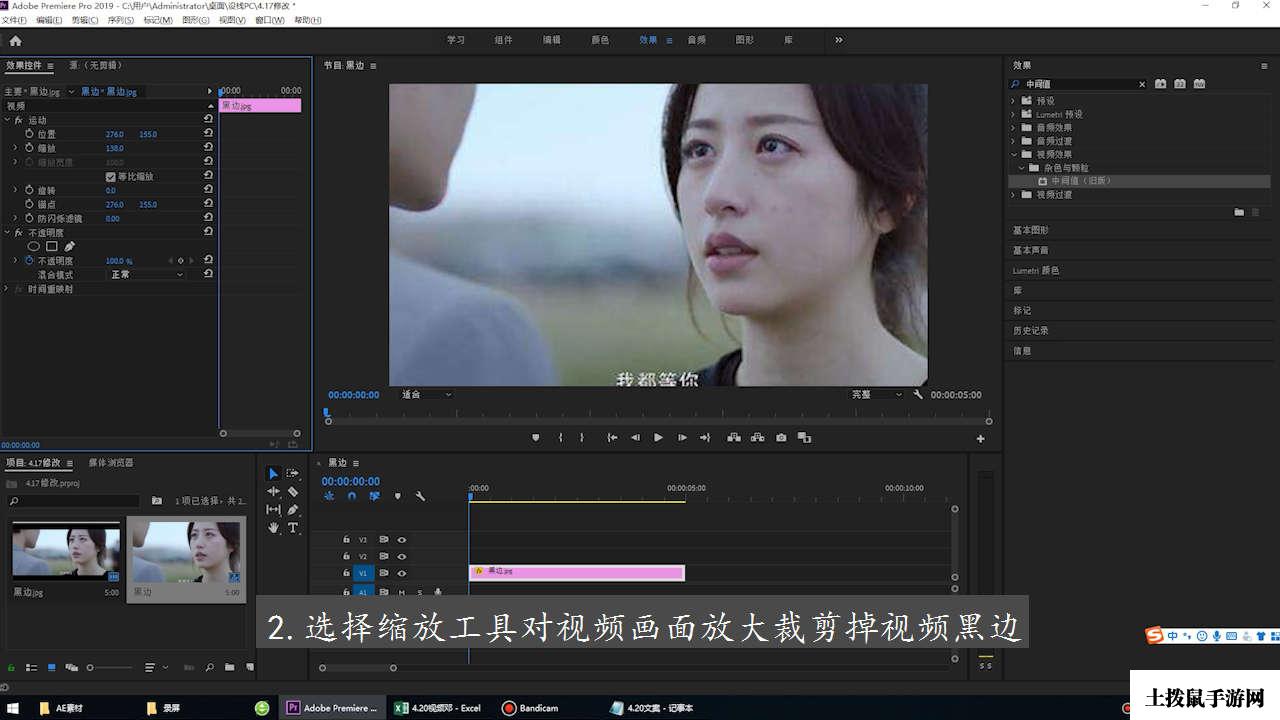Collapse the 运动 effect group

7,120
